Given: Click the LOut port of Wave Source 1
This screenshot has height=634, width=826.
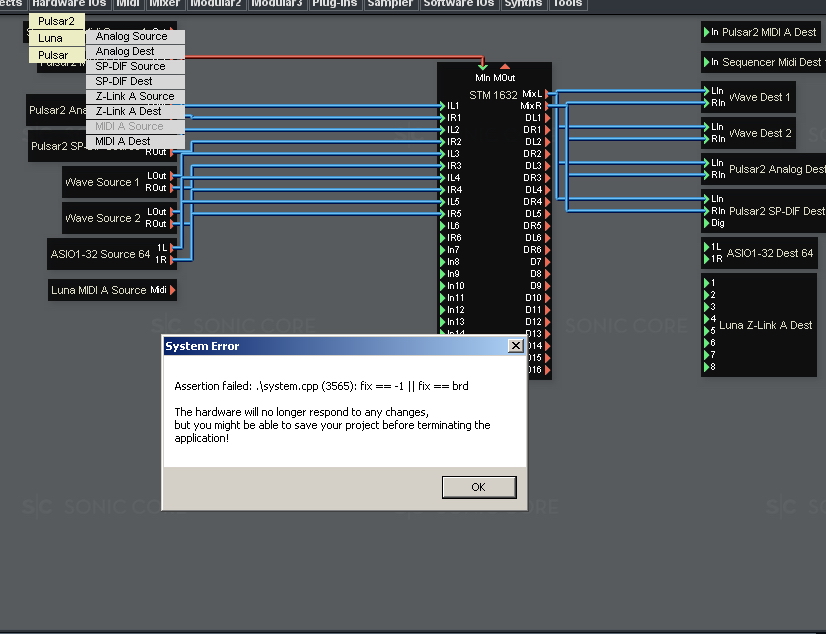Looking at the screenshot, I should click(x=173, y=176).
